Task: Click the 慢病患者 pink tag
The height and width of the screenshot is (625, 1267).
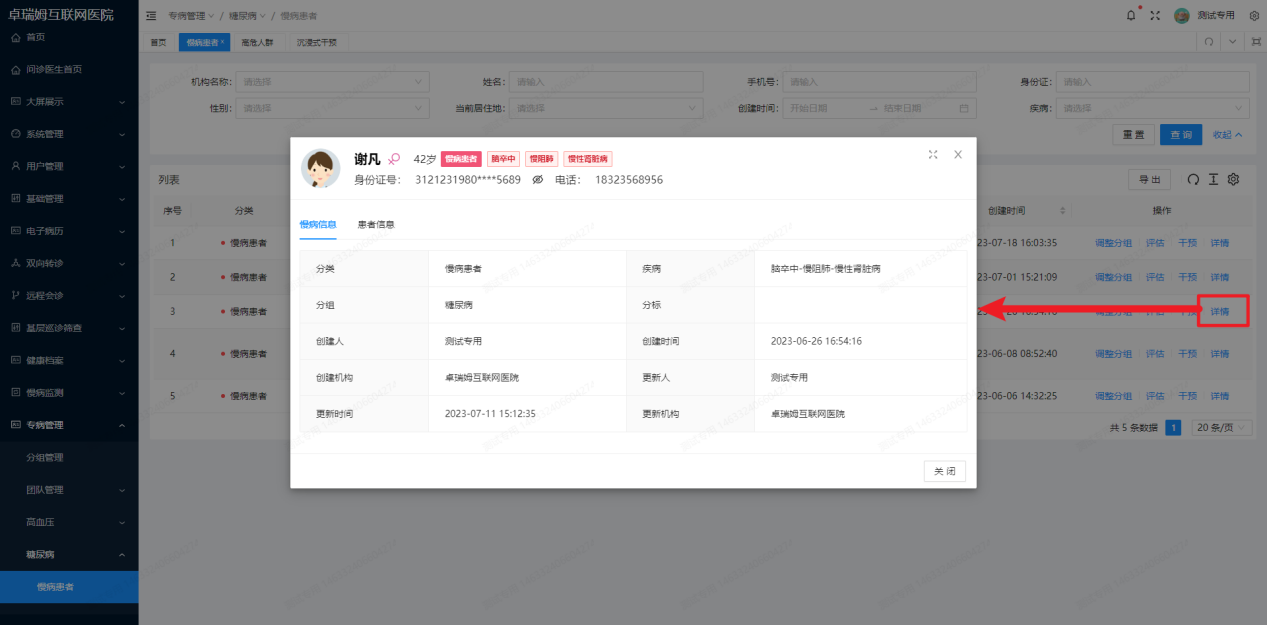Action: pos(461,159)
